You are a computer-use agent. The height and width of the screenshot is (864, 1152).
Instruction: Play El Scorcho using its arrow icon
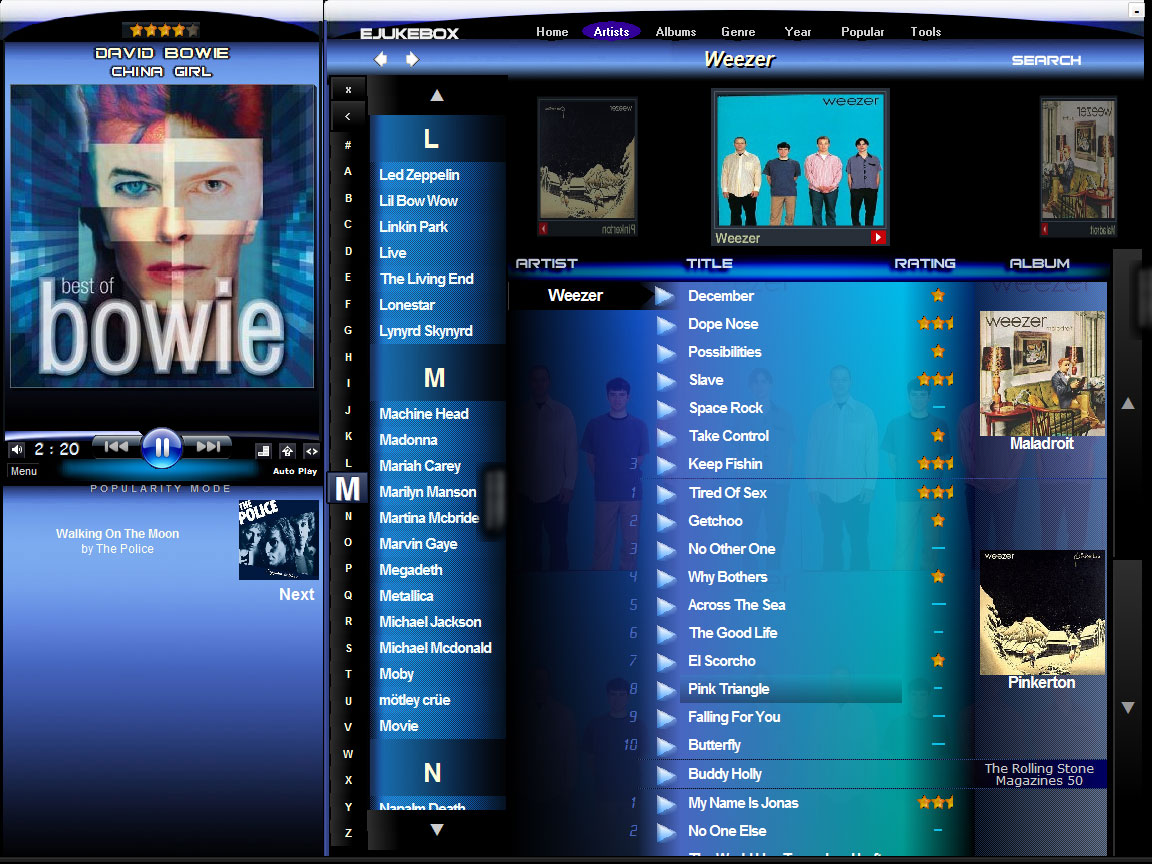[666, 661]
